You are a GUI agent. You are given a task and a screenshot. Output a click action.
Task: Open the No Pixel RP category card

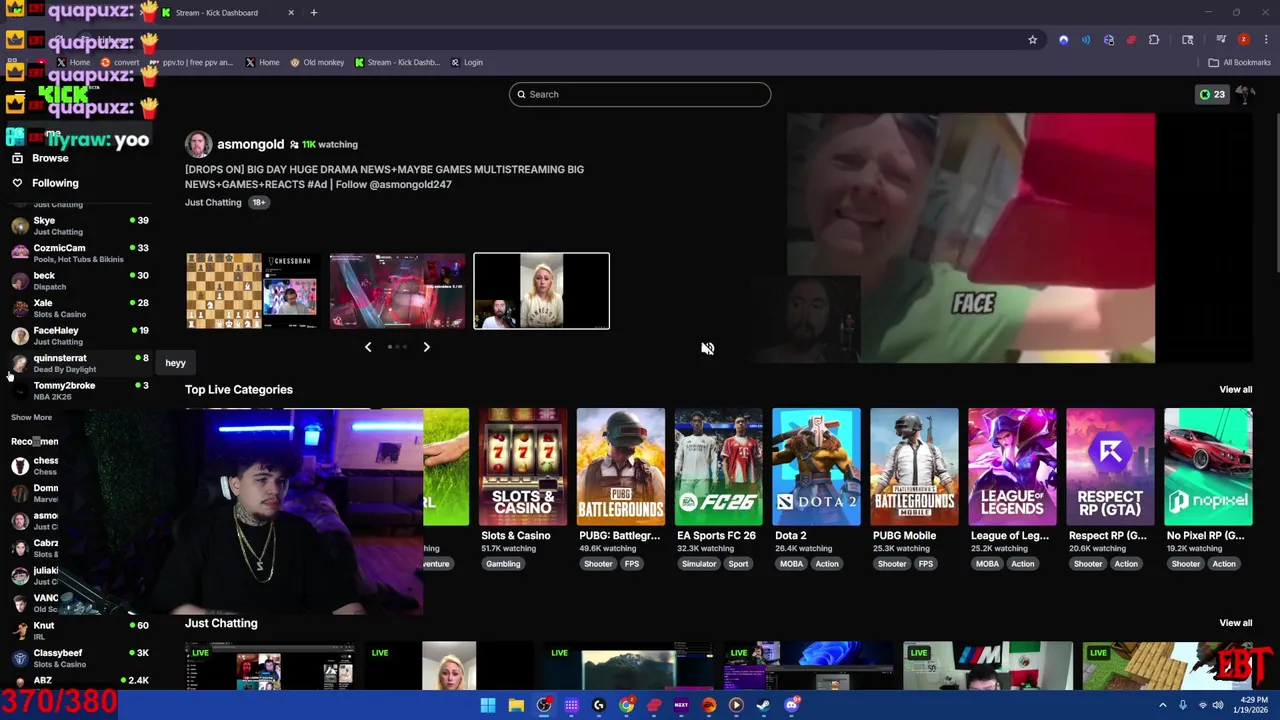pos(1208,467)
